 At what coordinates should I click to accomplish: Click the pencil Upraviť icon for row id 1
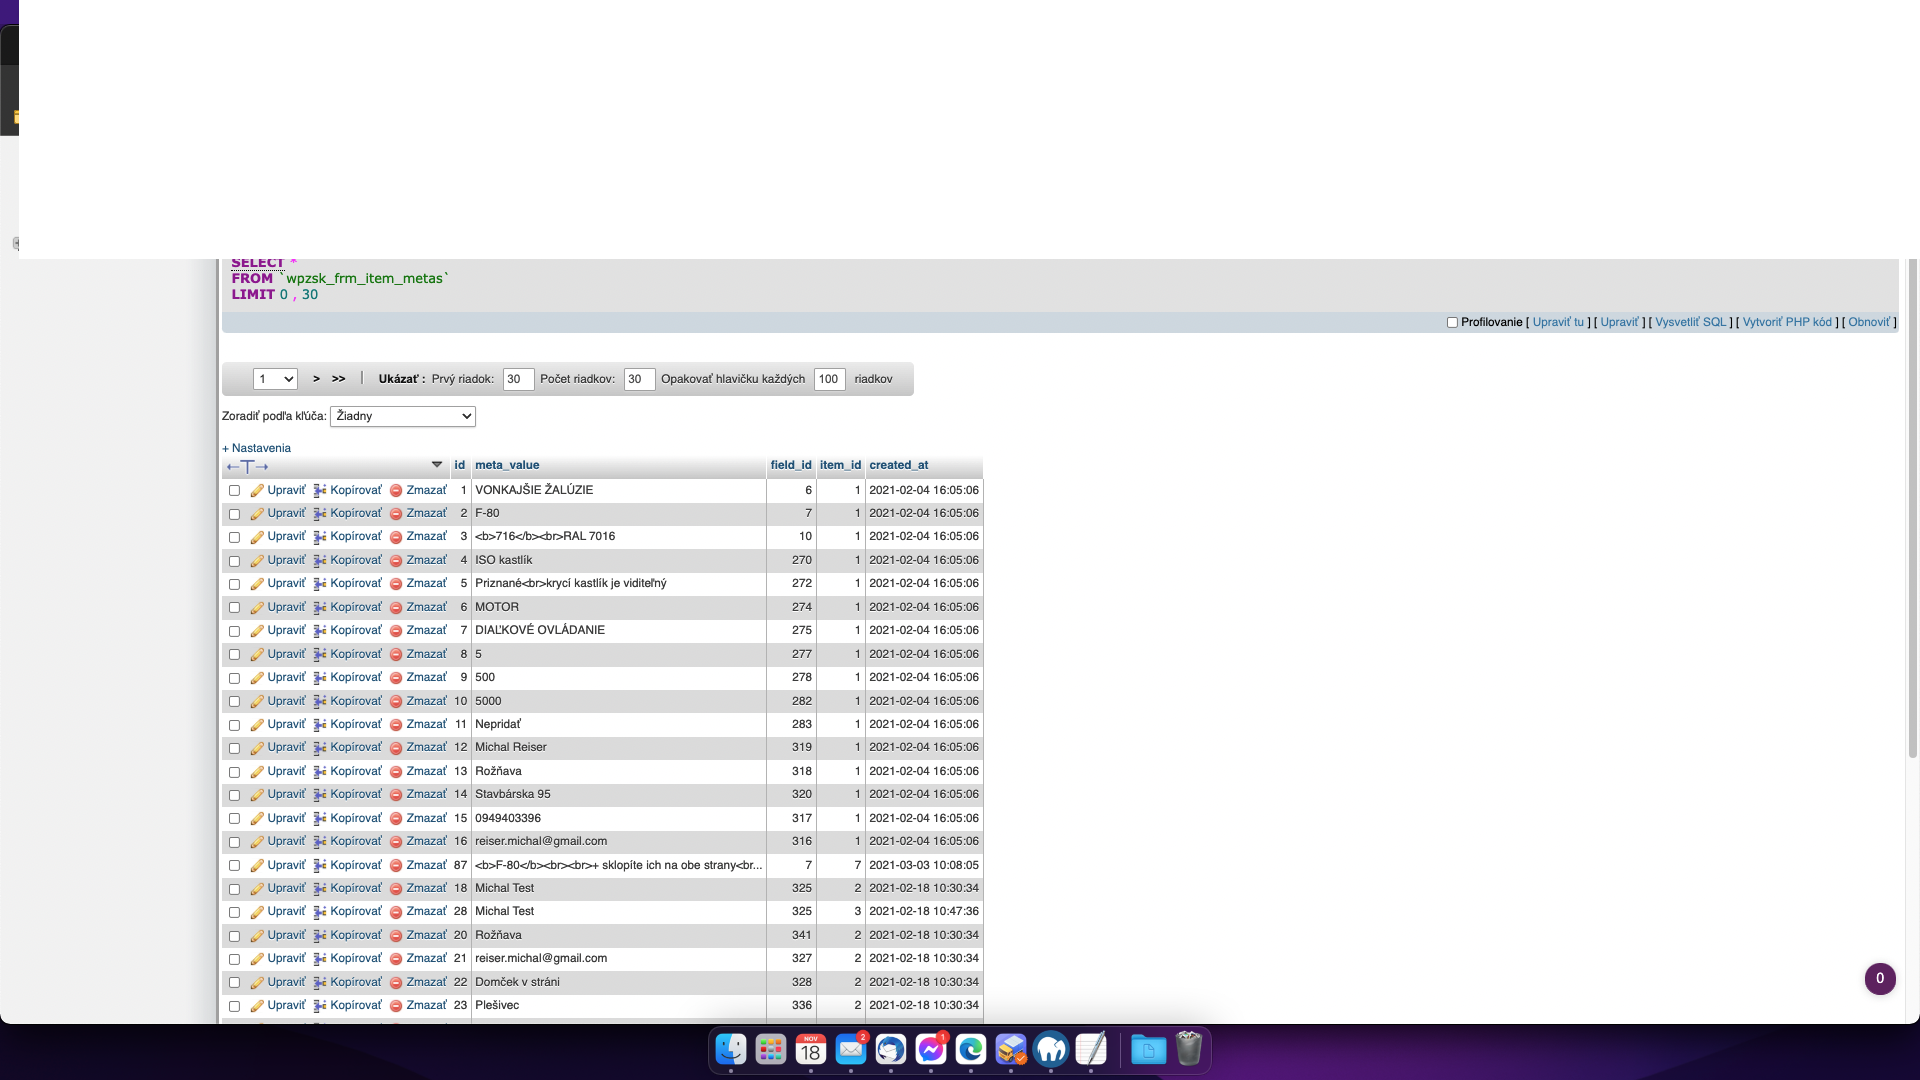tap(257, 491)
